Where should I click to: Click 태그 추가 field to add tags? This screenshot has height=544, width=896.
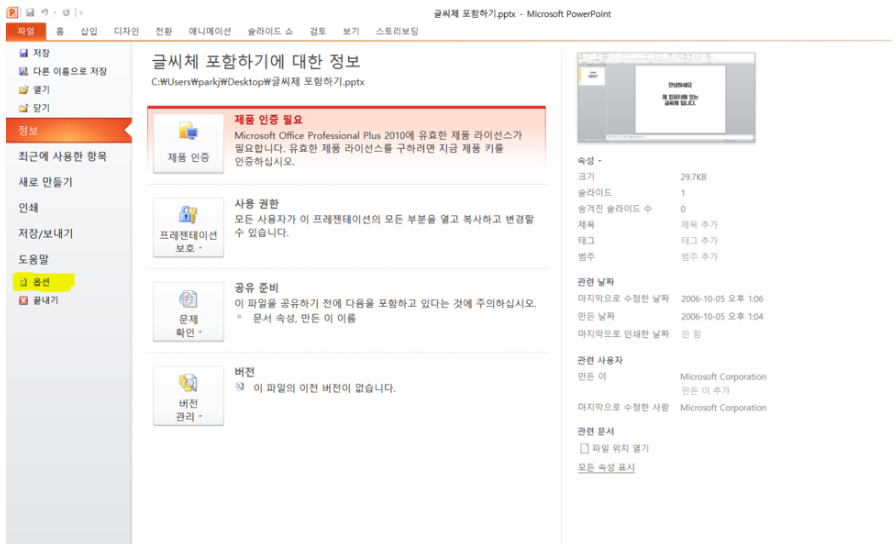(699, 241)
